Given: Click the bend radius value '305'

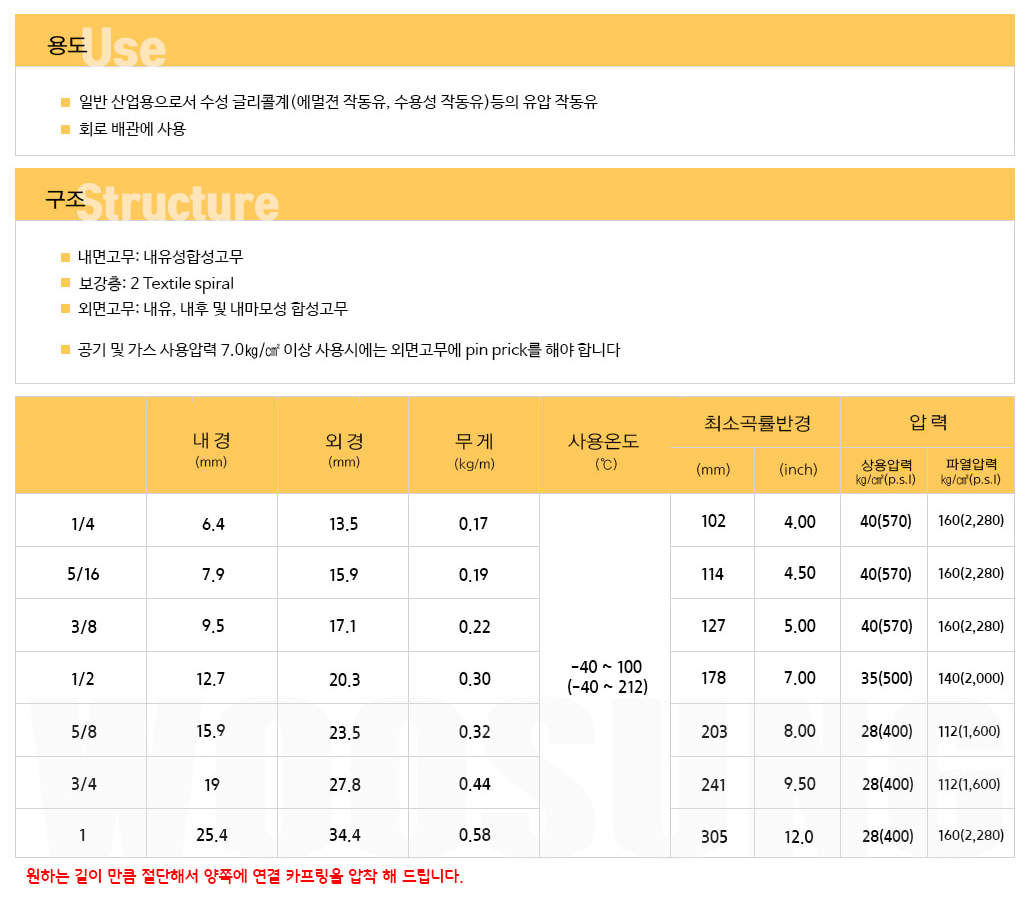Looking at the screenshot, I should (714, 837).
